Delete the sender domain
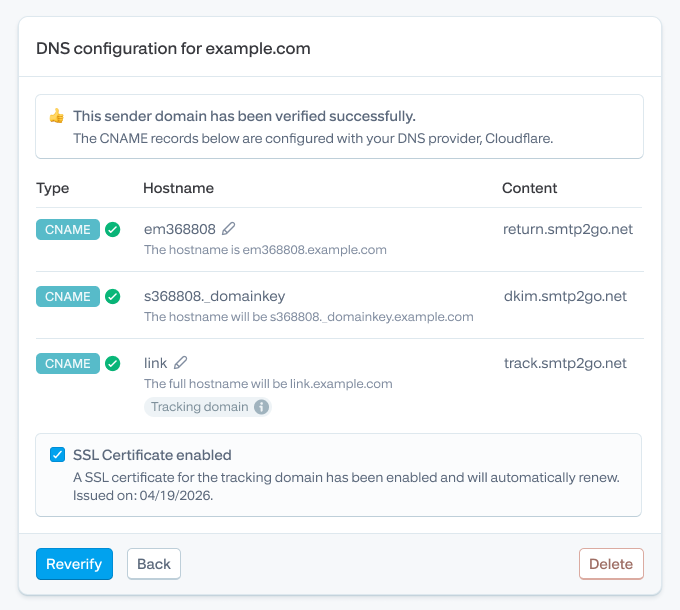Screen dimensions: 680x610 pos(611,564)
